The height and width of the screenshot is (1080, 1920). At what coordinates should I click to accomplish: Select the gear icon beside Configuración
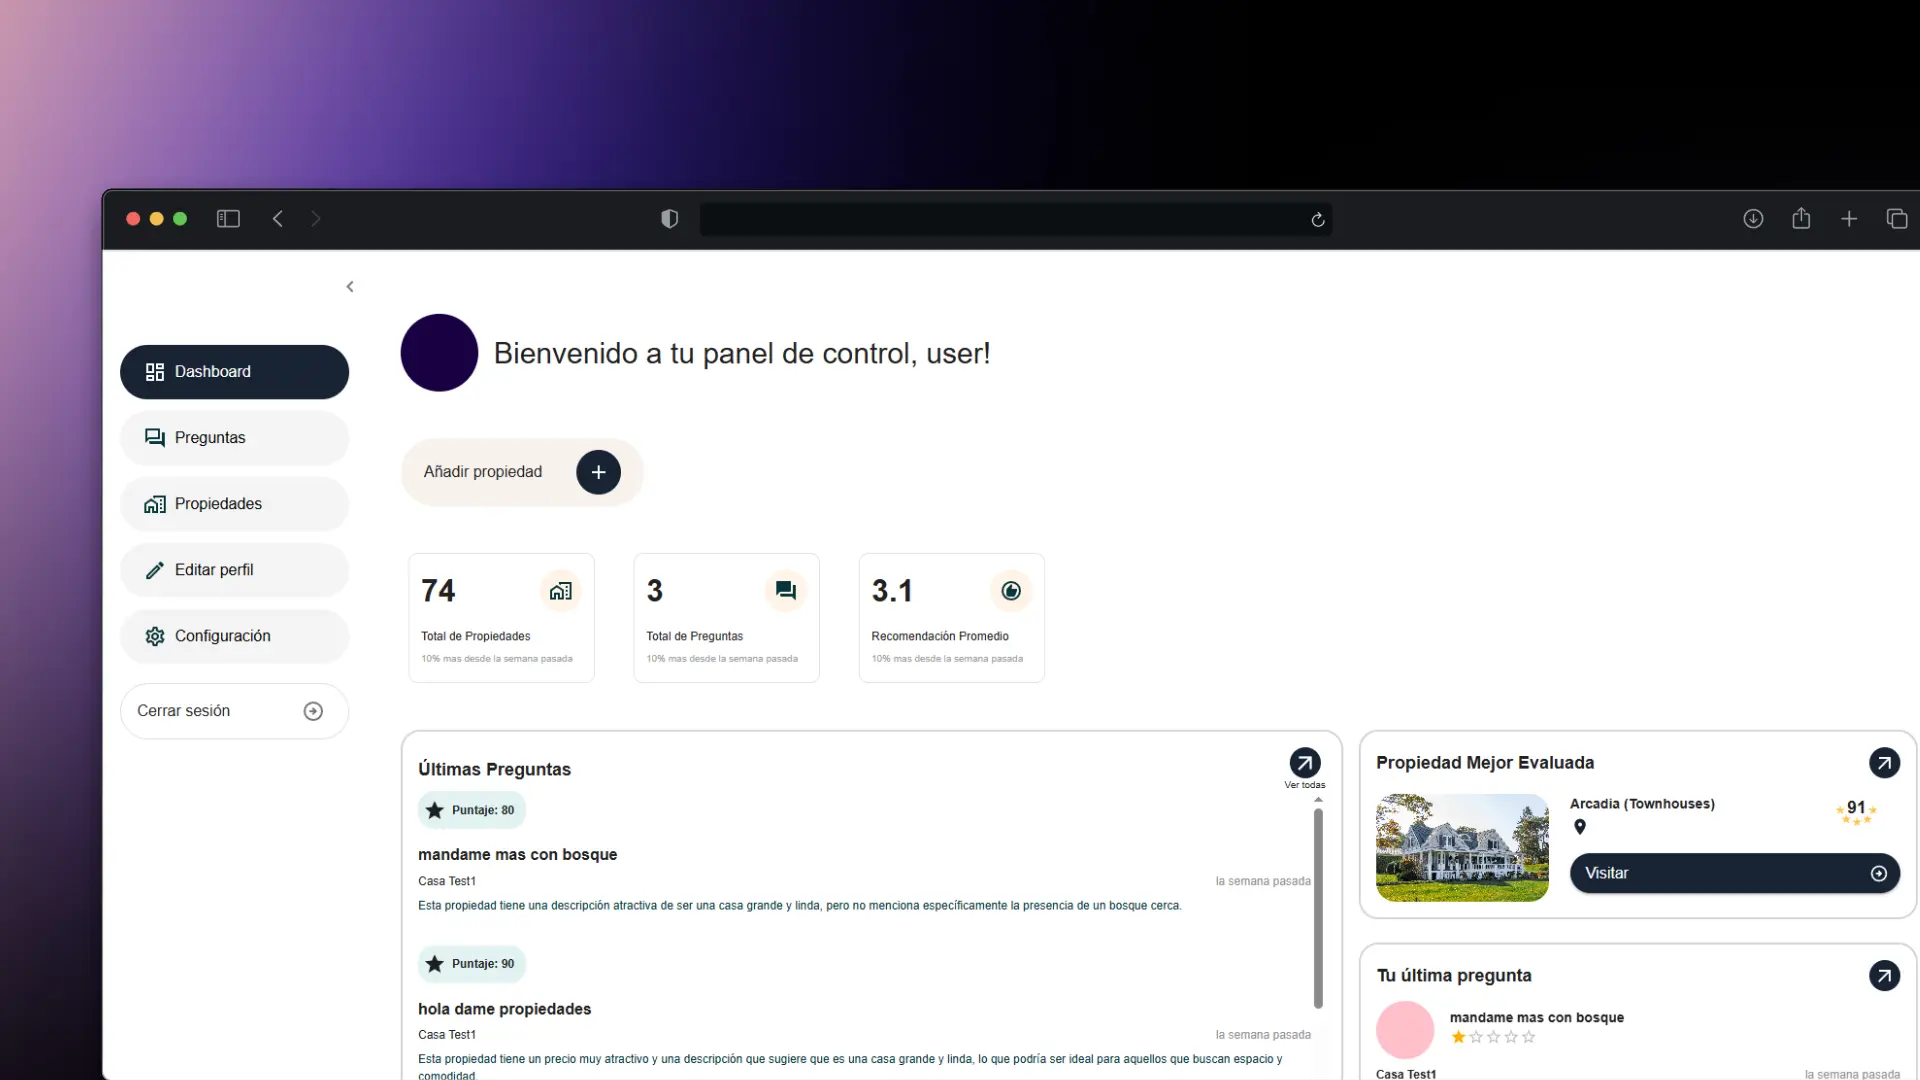point(155,636)
